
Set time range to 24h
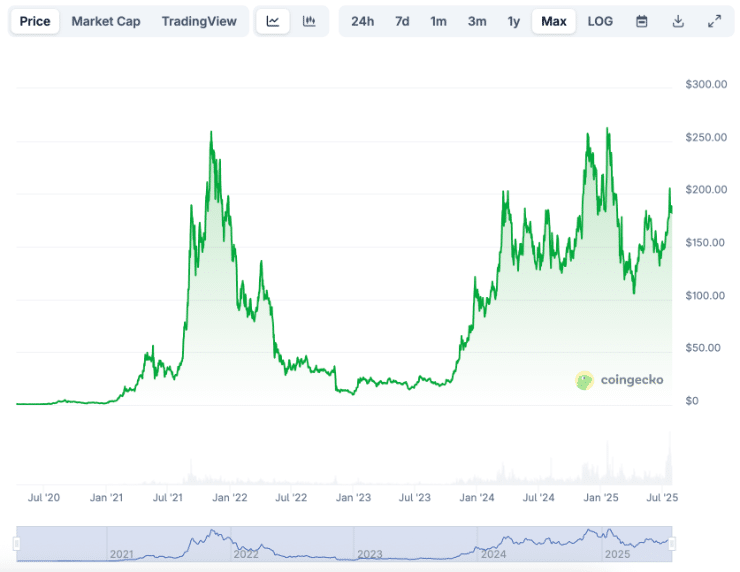[362, 21]
